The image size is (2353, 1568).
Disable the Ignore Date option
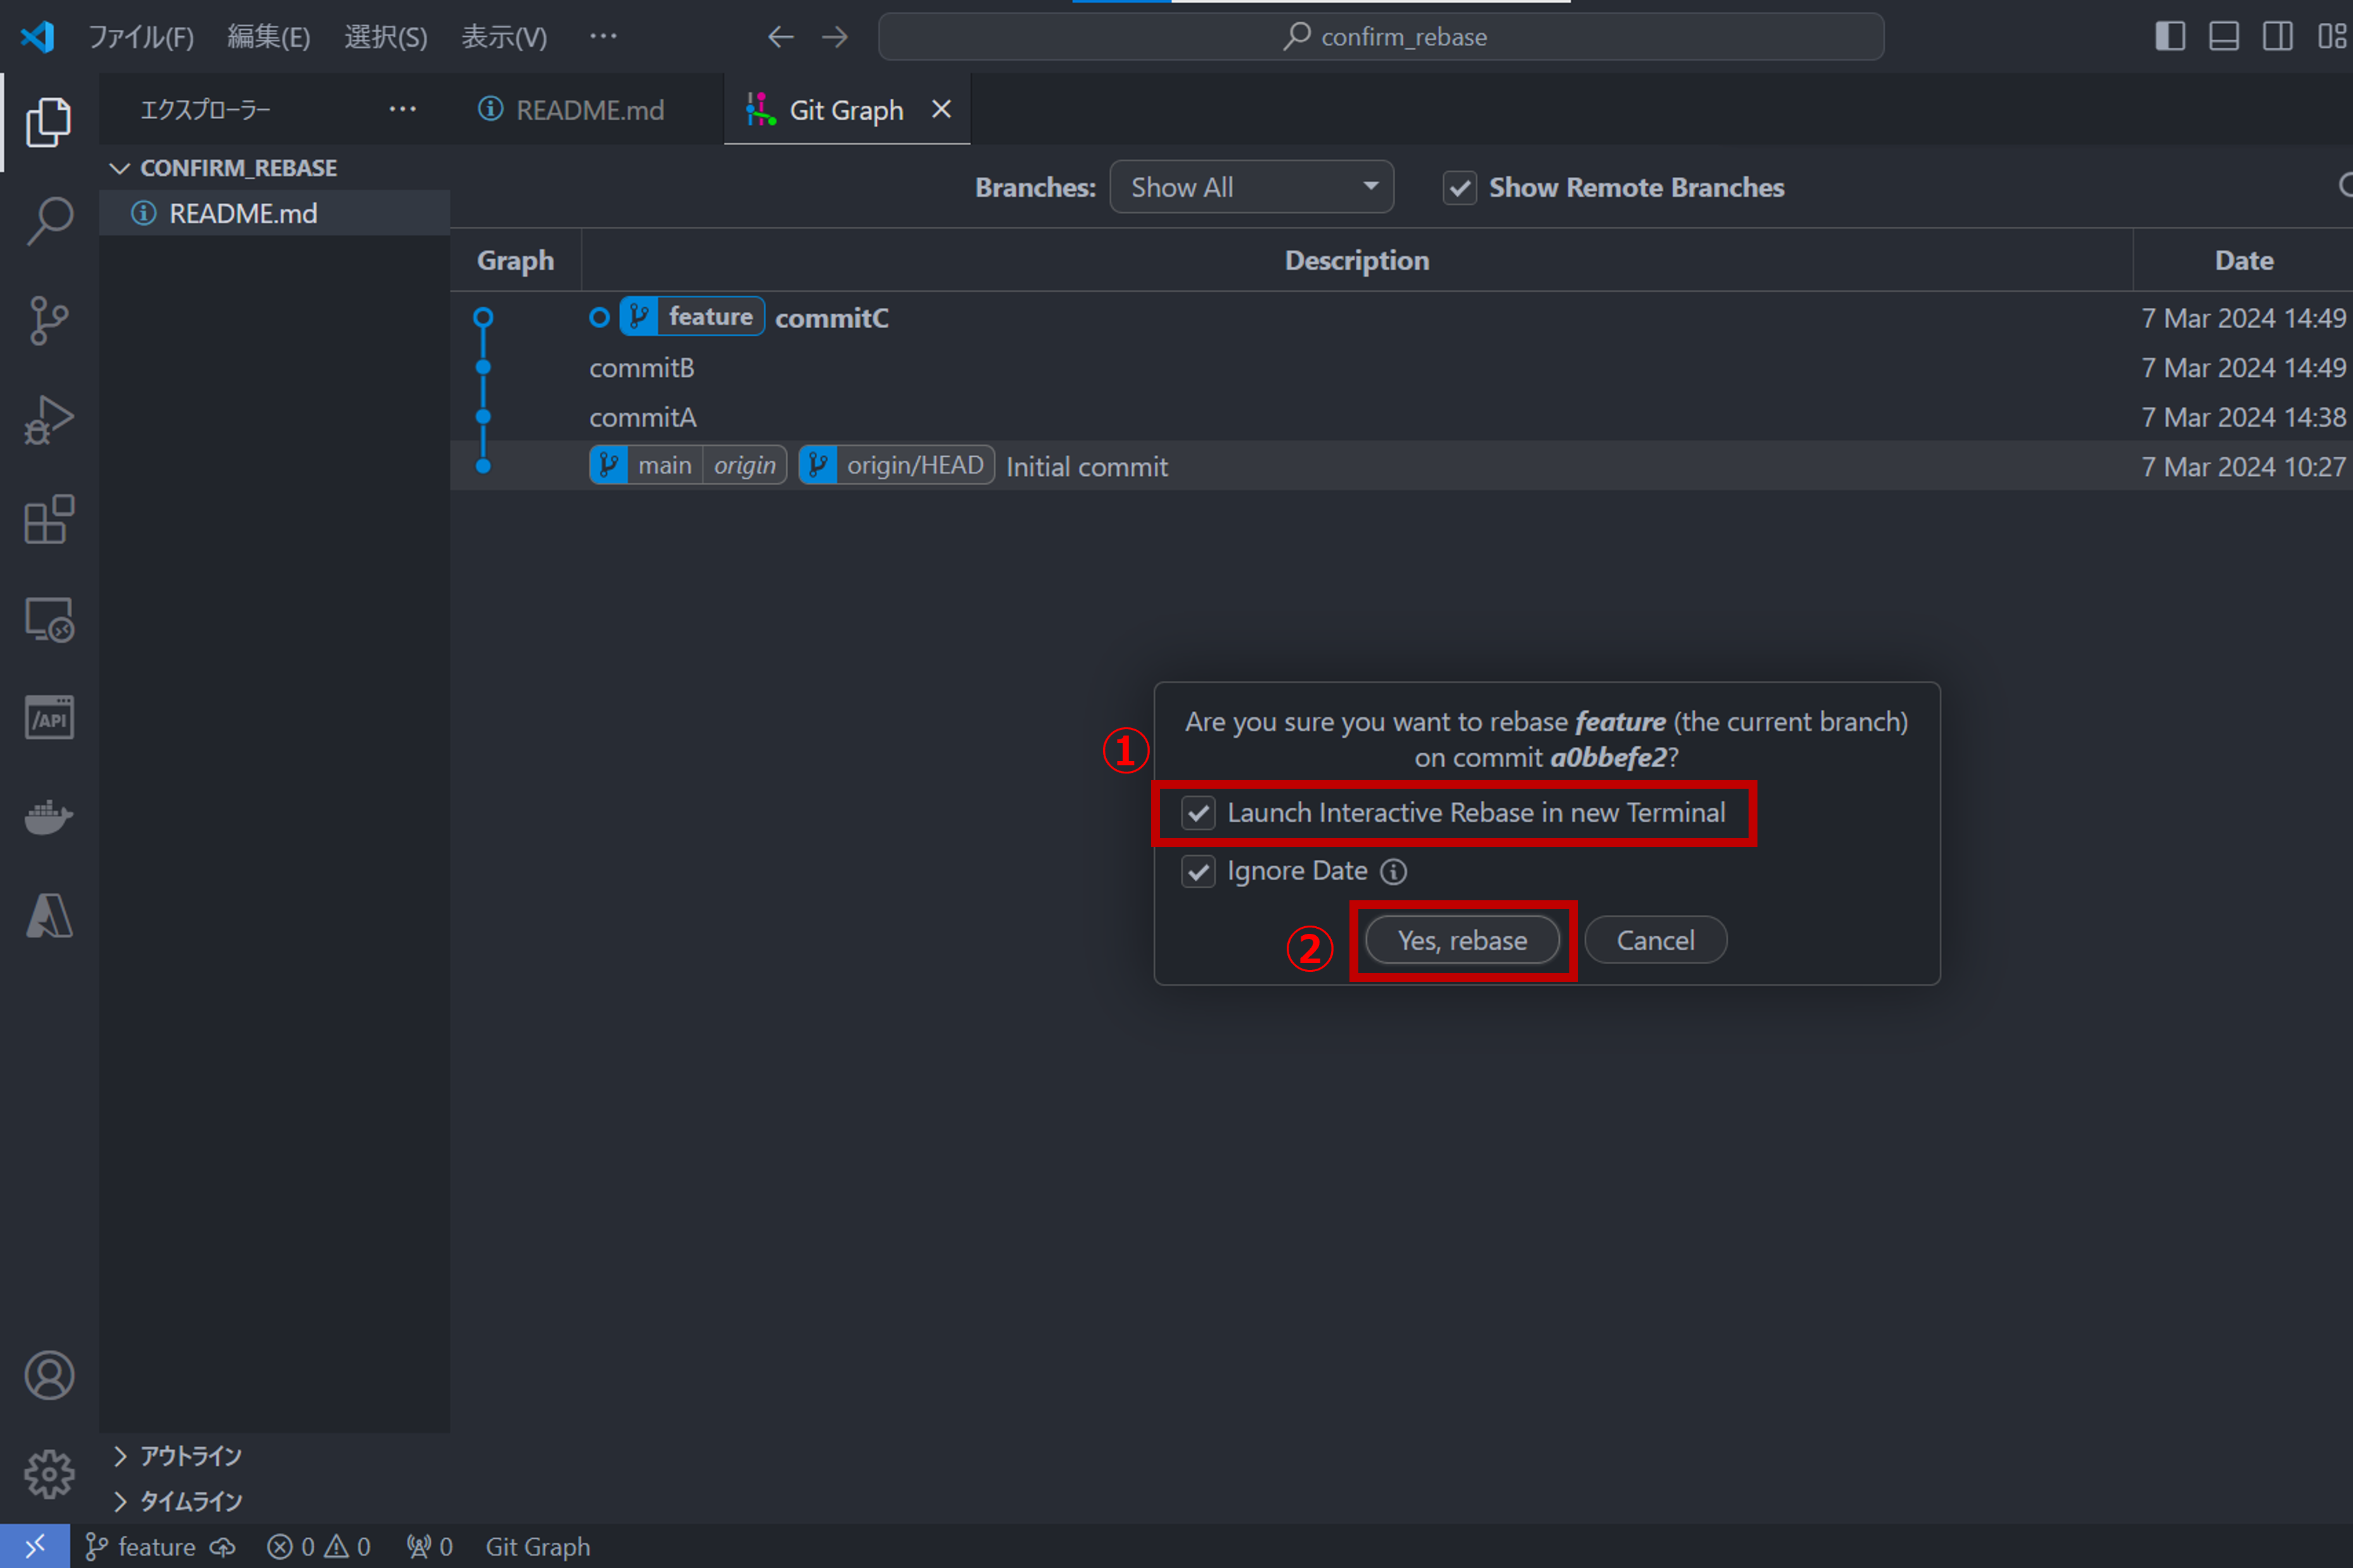click(1198, 871)
